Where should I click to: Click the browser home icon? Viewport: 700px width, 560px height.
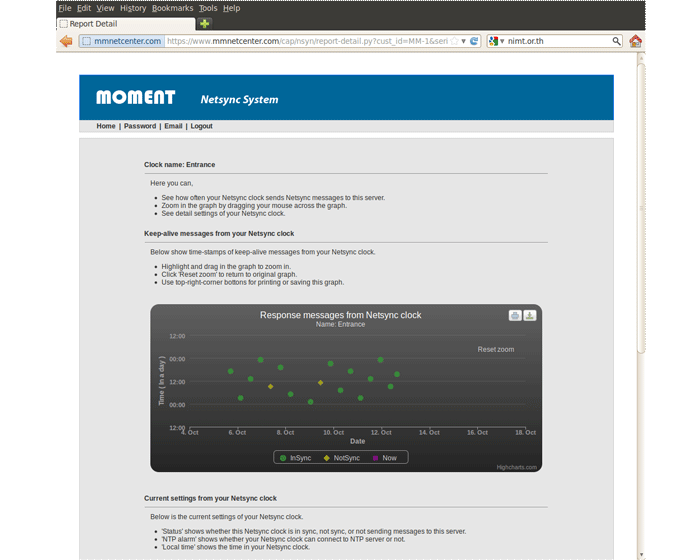[x=635, y=41]
